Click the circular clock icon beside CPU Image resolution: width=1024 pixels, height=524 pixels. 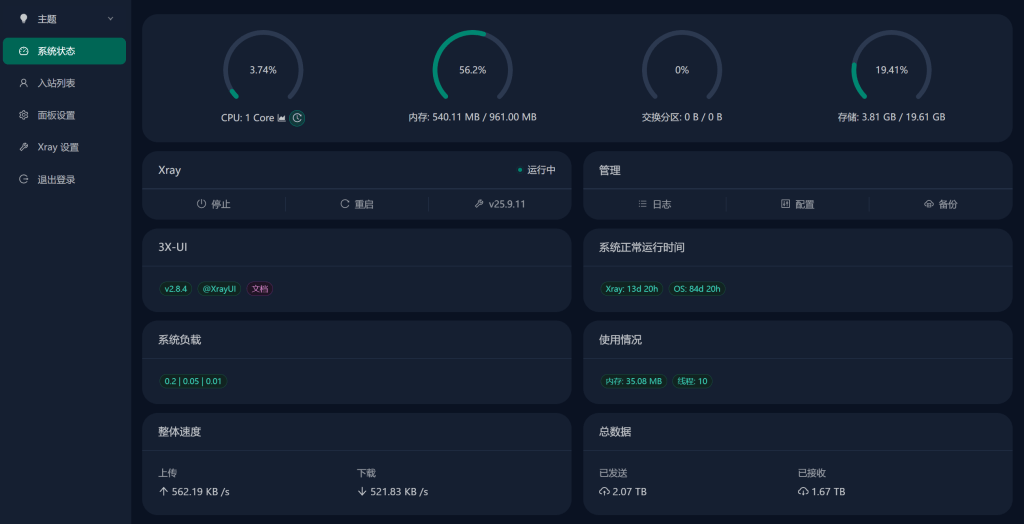coord(297,118)
